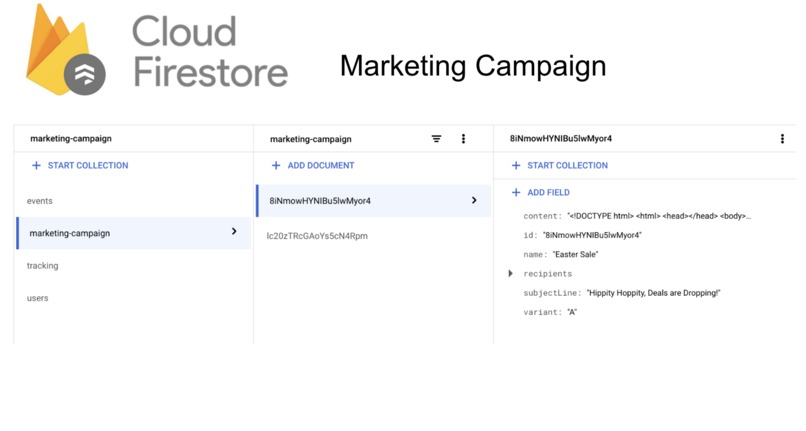Click the name field 'Easter Sale'
The image size is (806, 431).
[x=575, y=255]
